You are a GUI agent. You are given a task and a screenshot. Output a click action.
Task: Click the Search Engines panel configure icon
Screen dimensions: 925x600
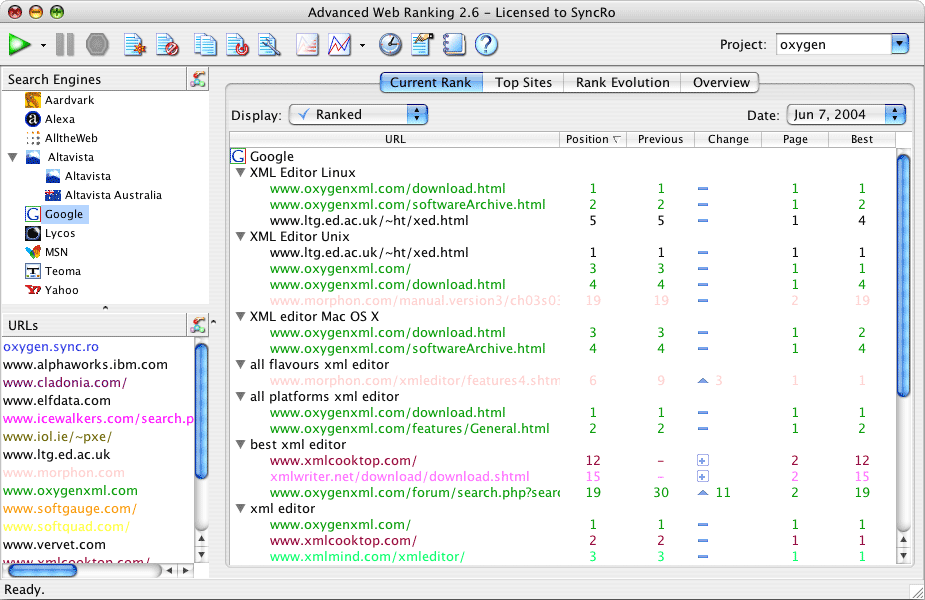point(198,79)
